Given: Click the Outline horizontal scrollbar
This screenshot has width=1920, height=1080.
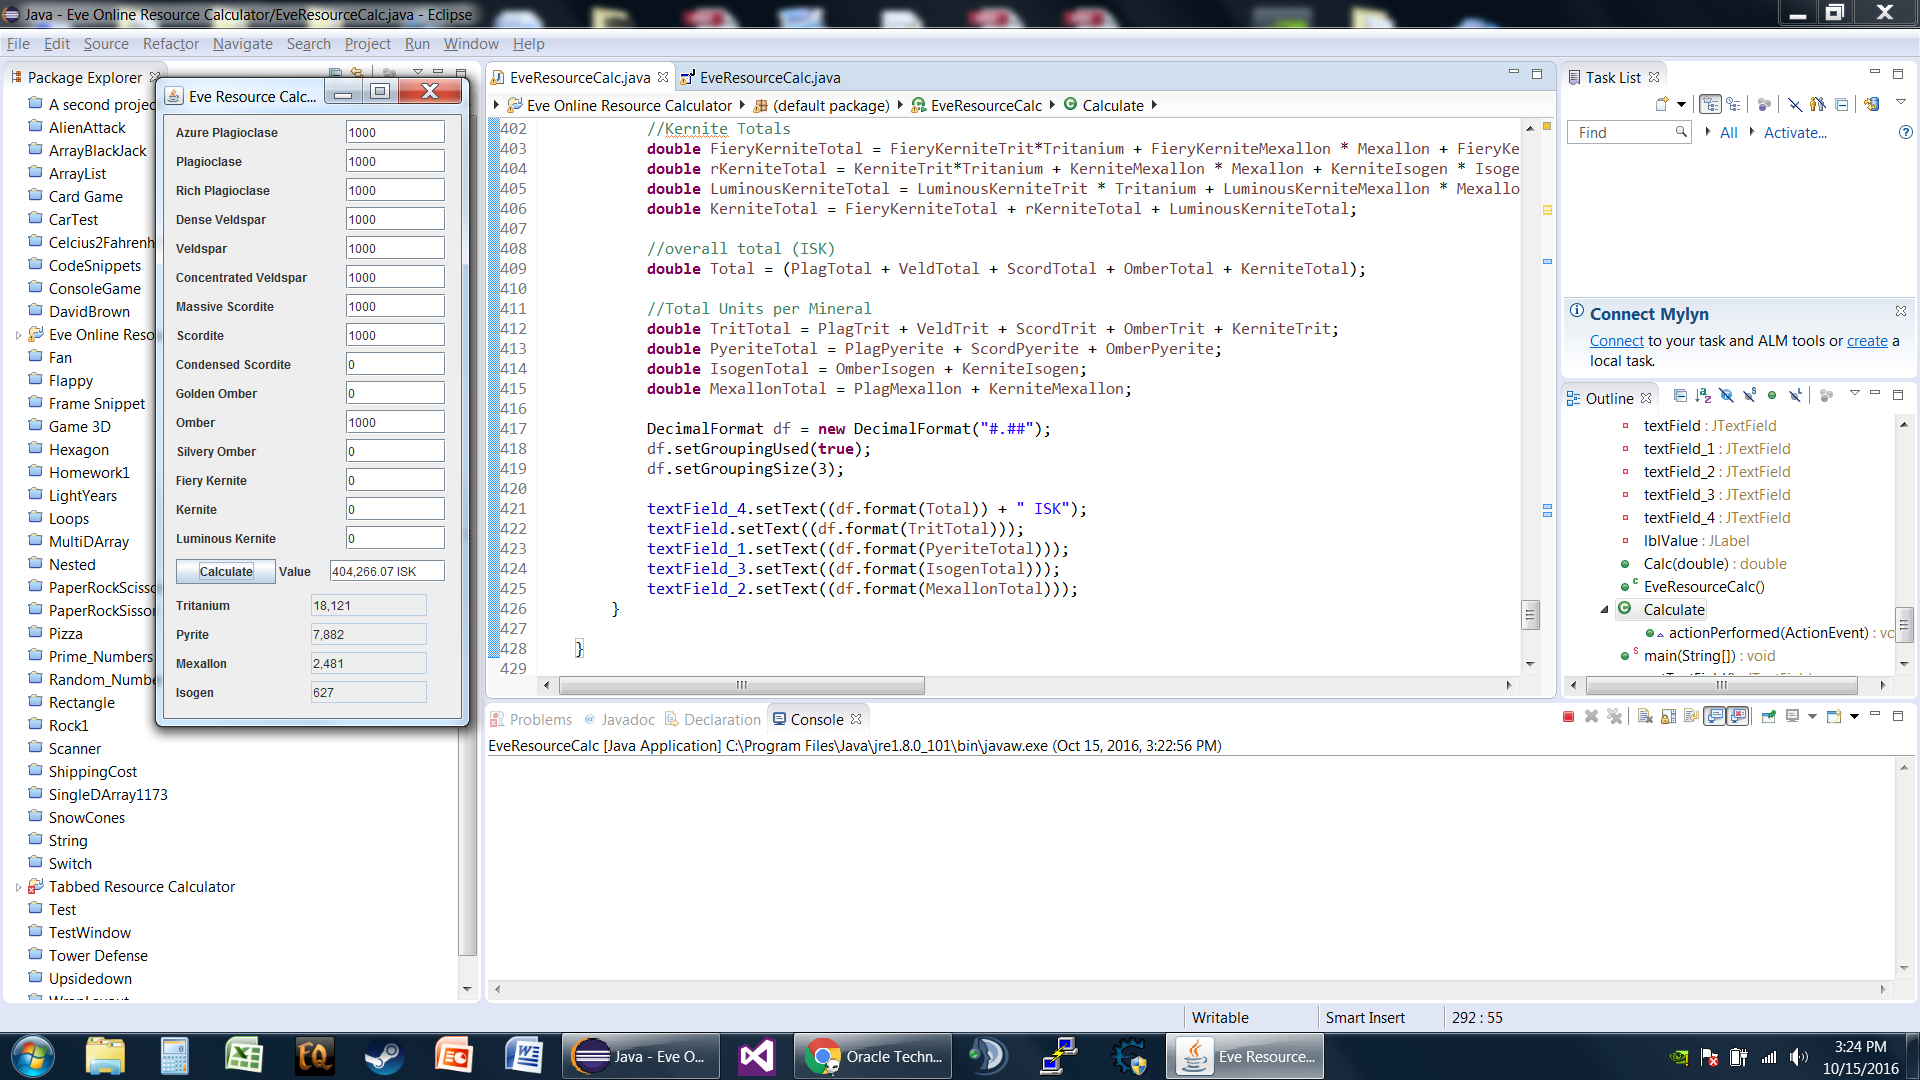Looking at the screenshot, I should click(1721, 685).
